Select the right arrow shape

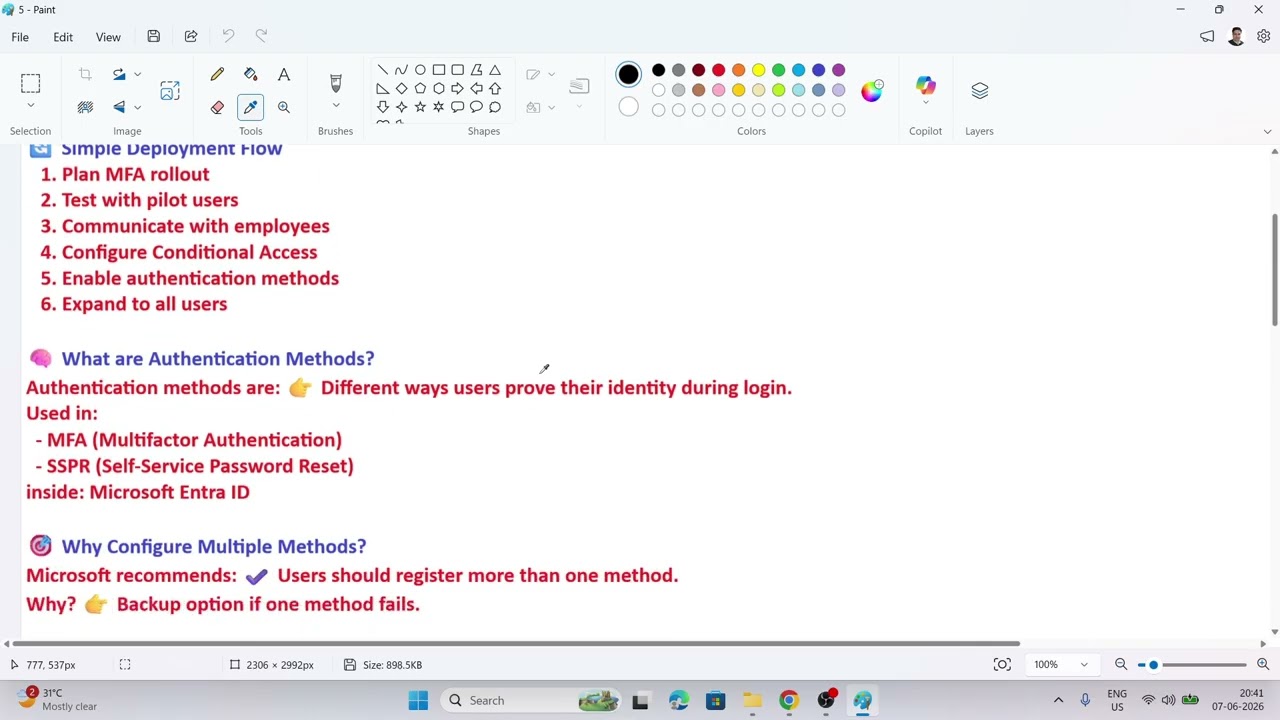pos(457,88)
